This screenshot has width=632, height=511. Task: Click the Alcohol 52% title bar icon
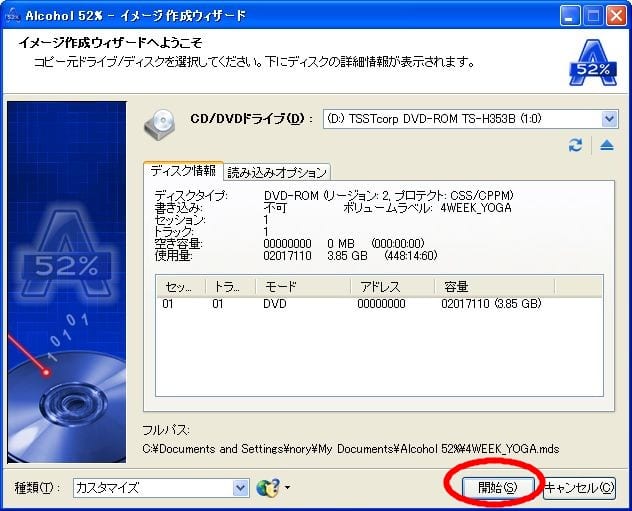click(x=13, y=15)
